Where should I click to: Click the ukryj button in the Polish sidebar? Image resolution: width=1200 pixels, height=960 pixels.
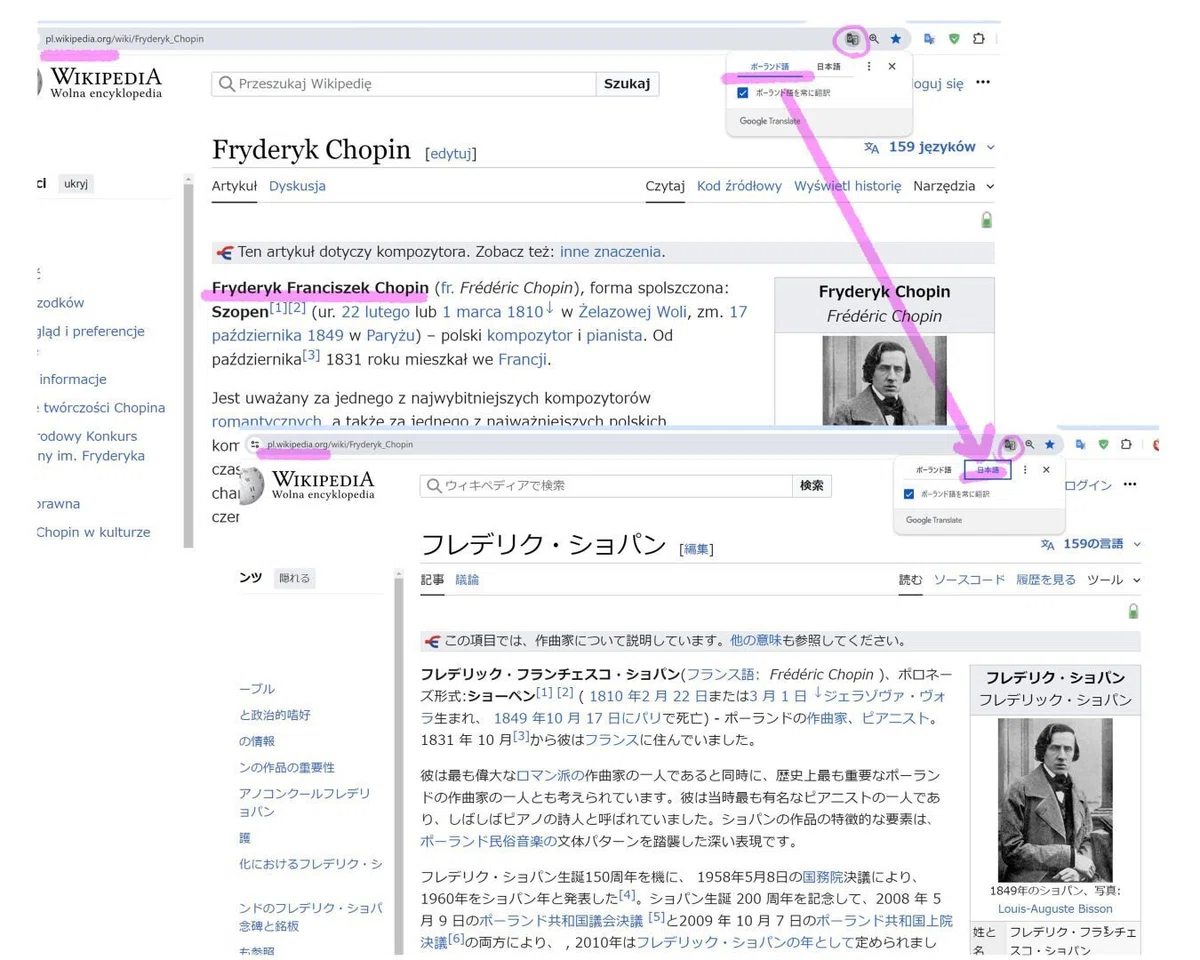[76, 184]
